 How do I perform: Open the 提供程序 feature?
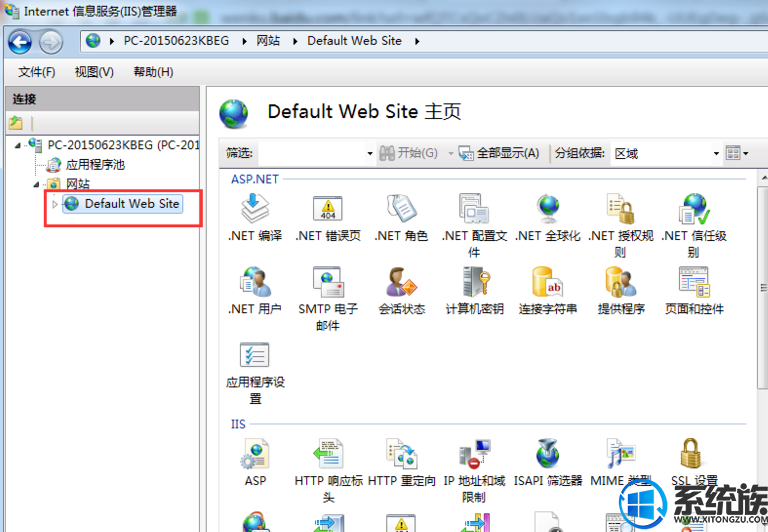coord(621,290)
